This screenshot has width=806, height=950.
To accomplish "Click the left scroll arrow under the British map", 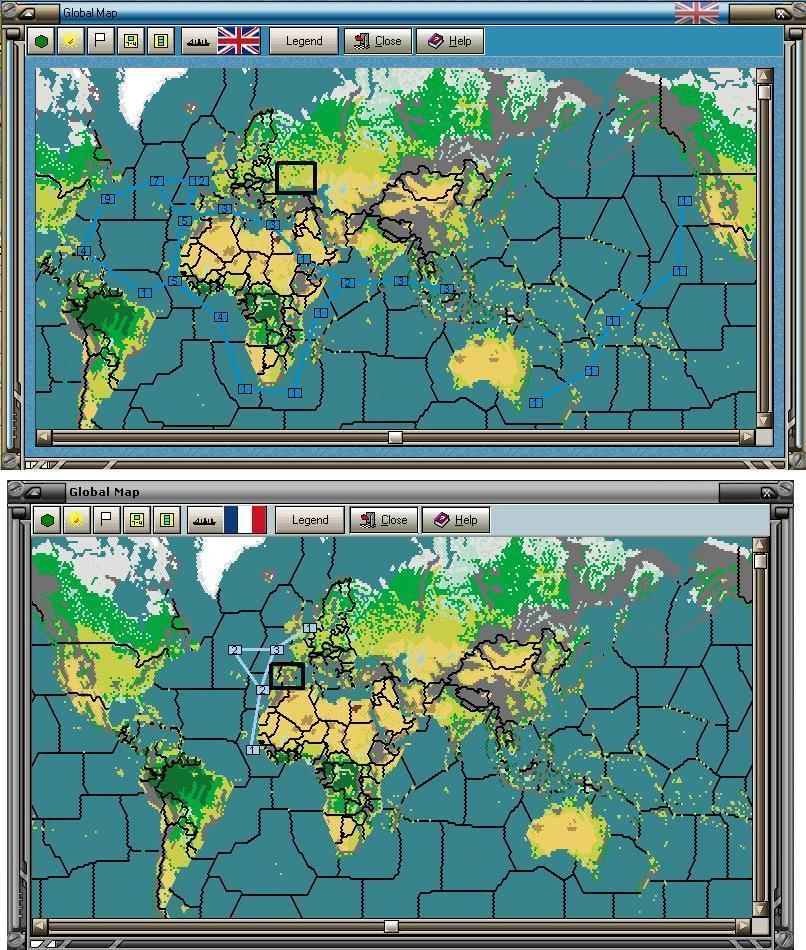I will click(44, 436).
